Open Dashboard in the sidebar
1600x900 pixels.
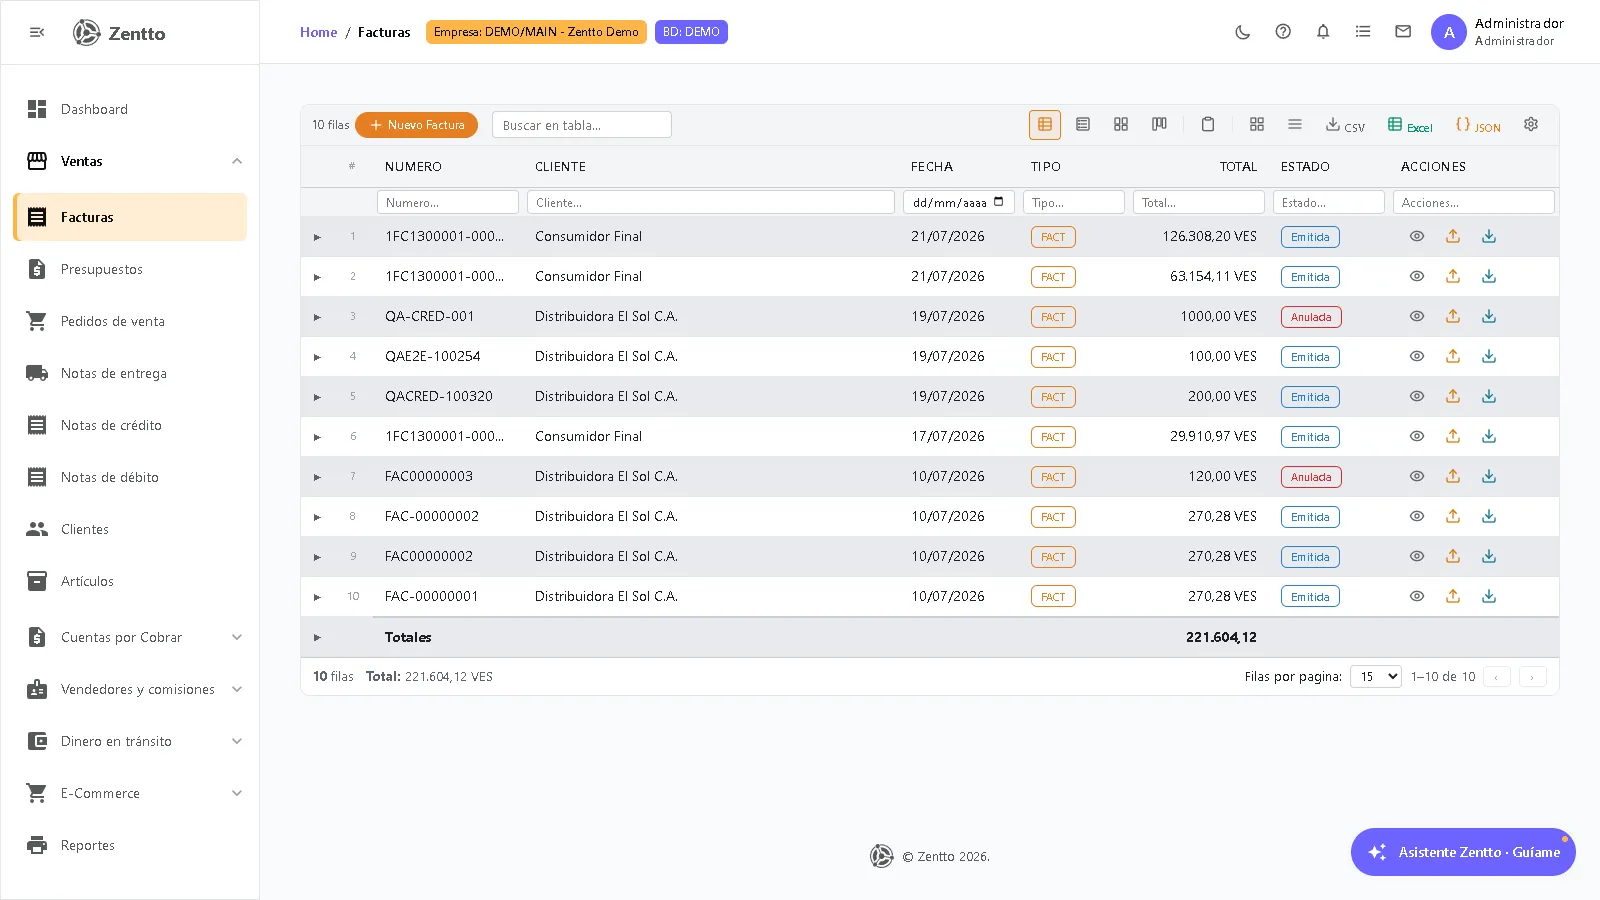point(130,109)
